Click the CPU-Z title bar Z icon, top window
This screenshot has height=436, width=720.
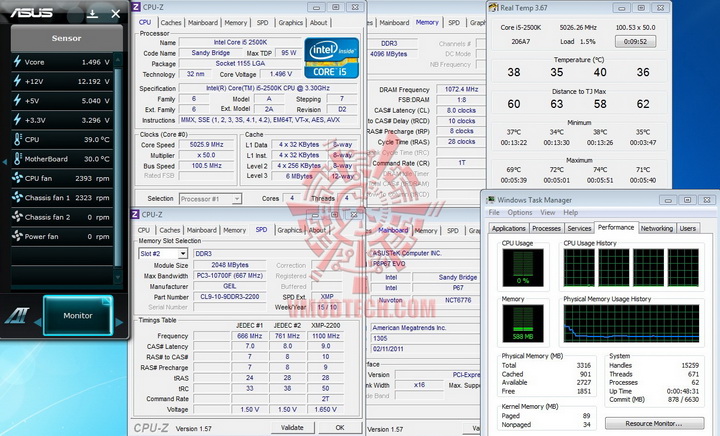[136, 7]
